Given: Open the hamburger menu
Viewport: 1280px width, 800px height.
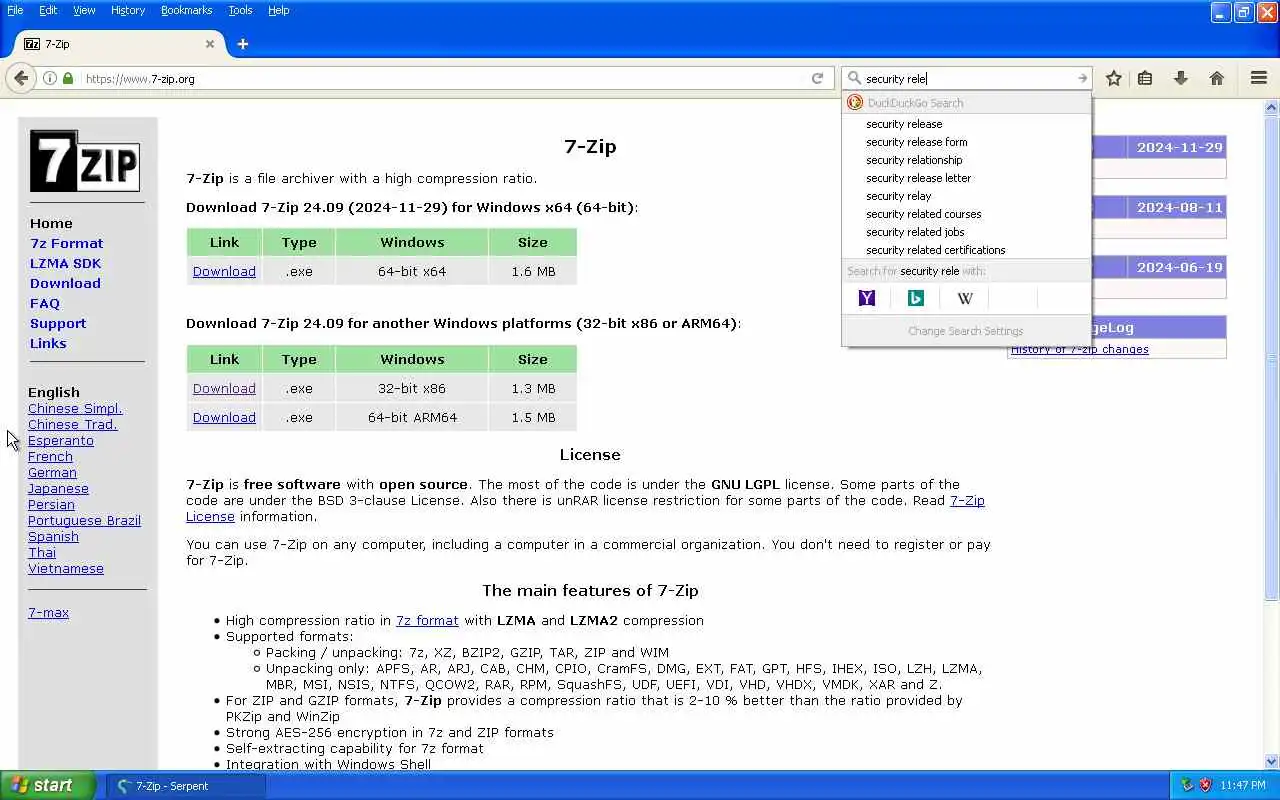Looking at the screenshot, I should tap(1259, 78).
